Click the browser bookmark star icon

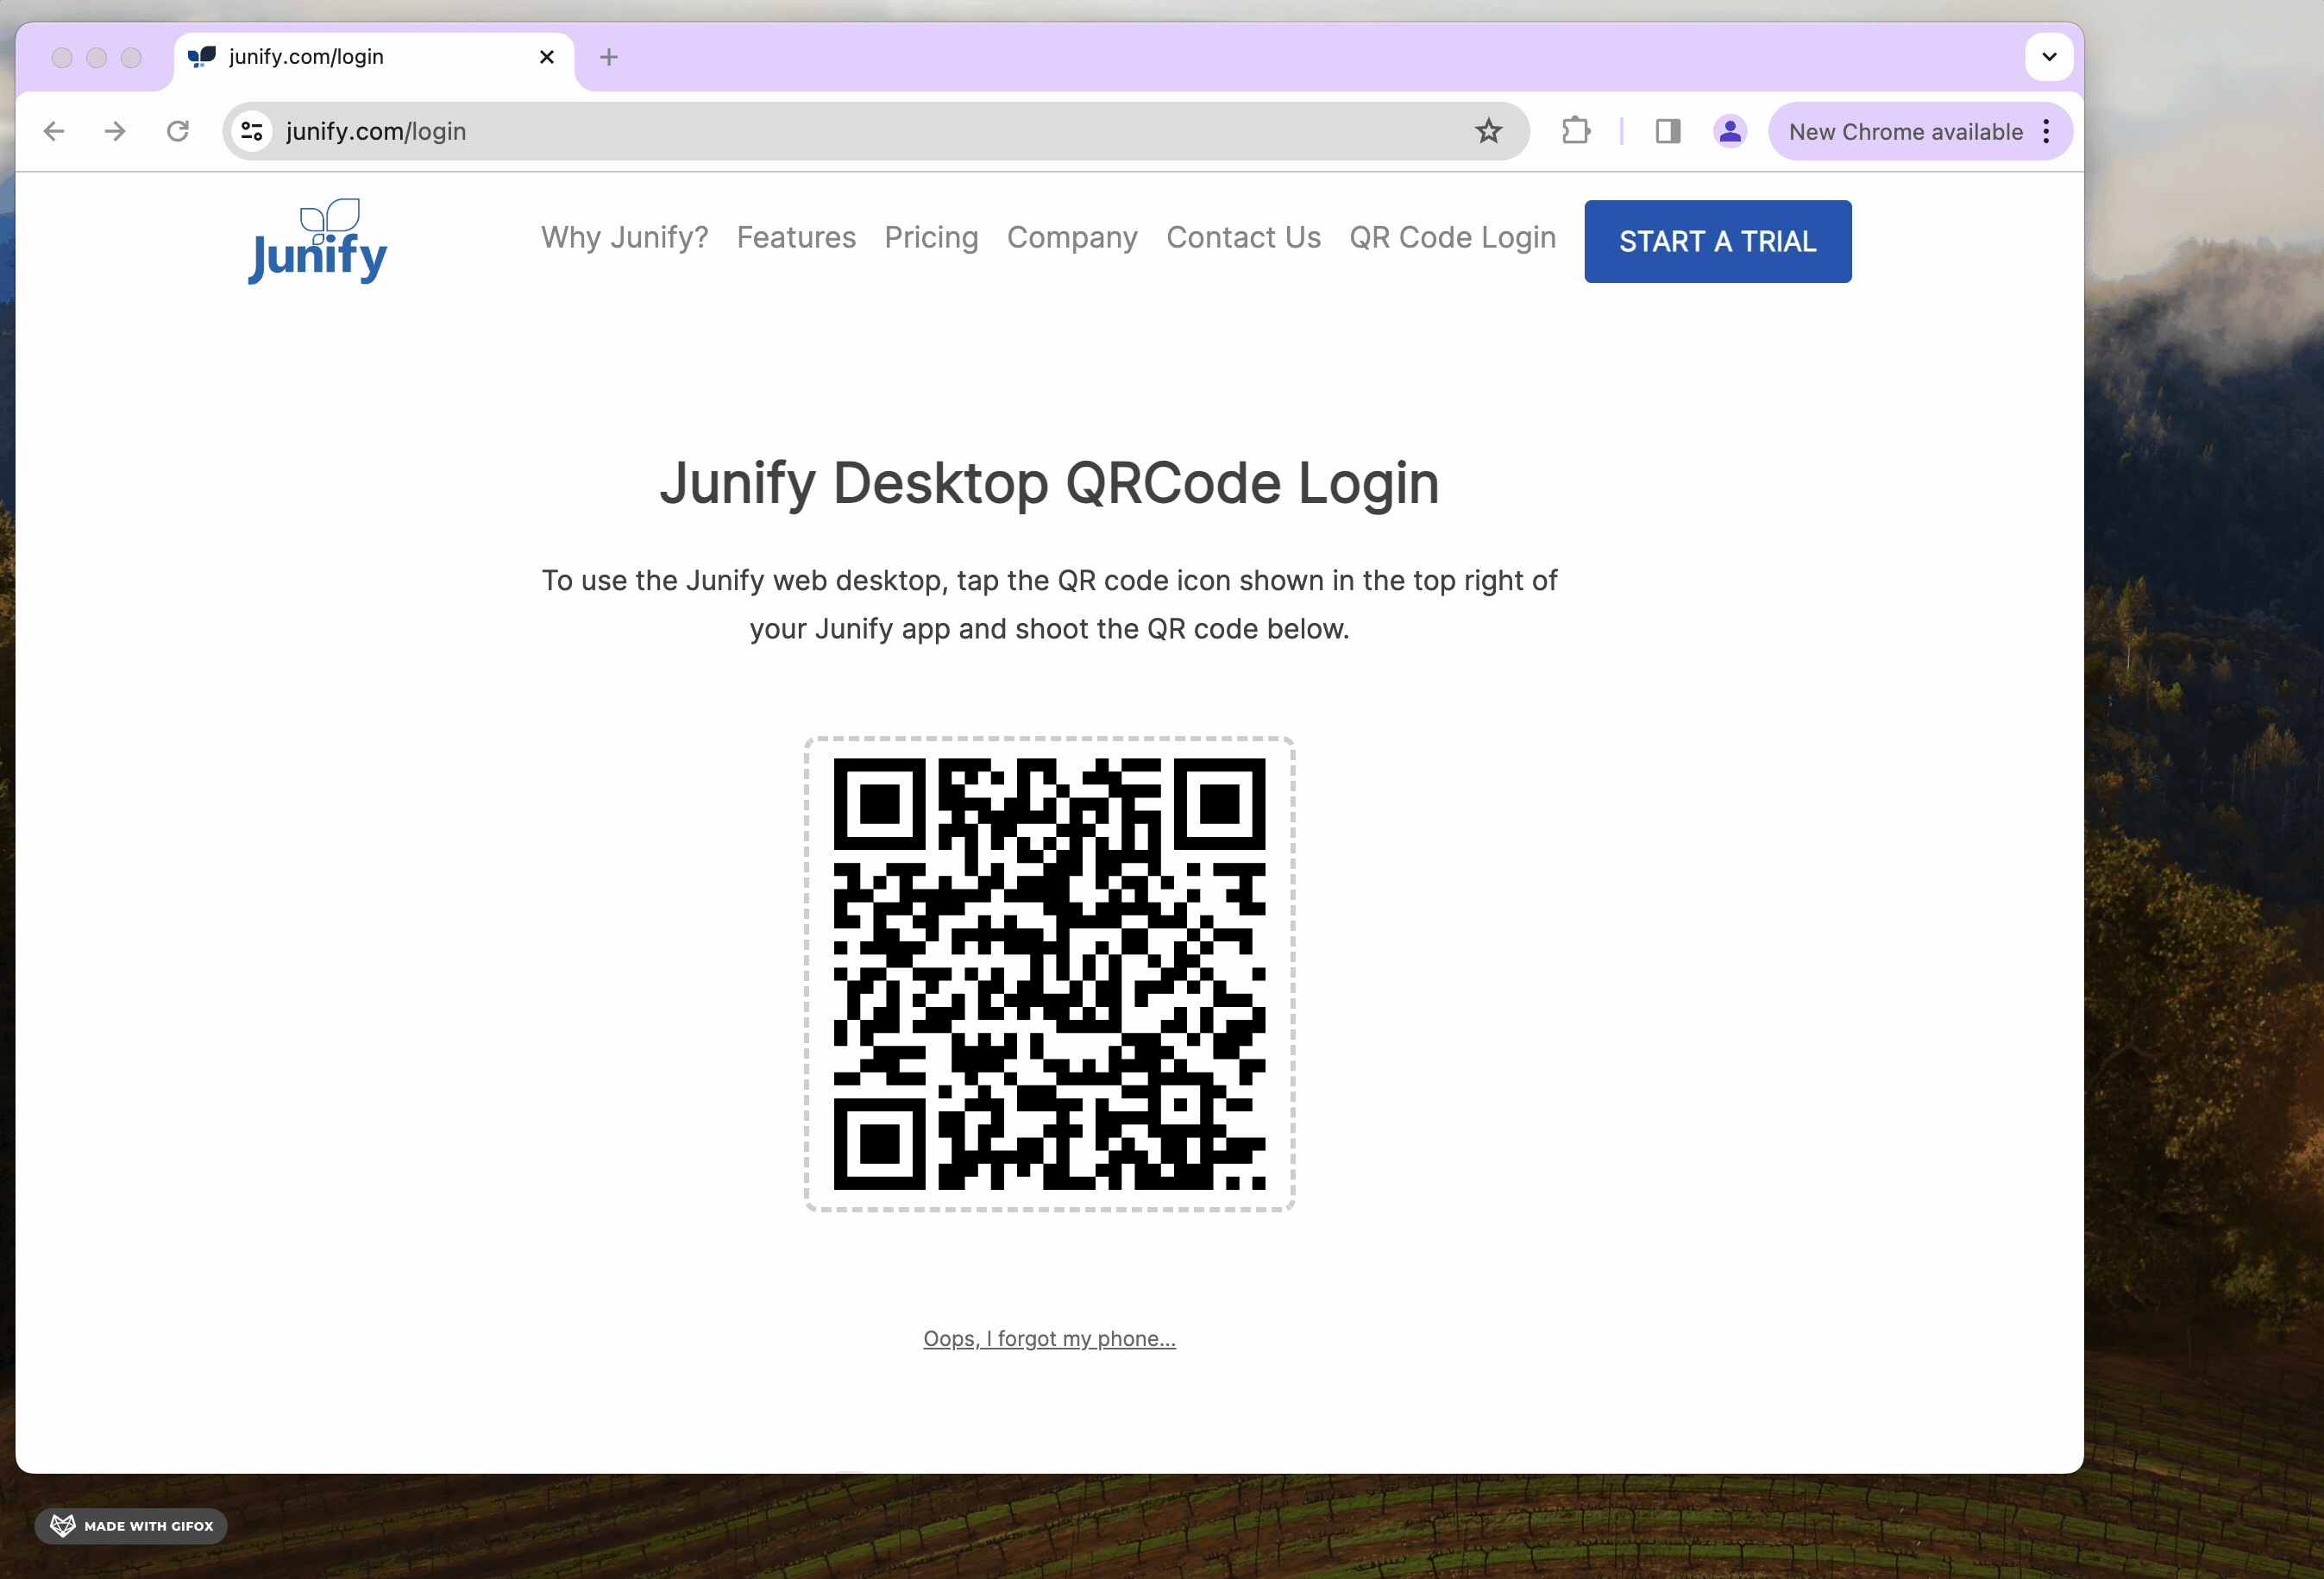(x=1489, y=130)
